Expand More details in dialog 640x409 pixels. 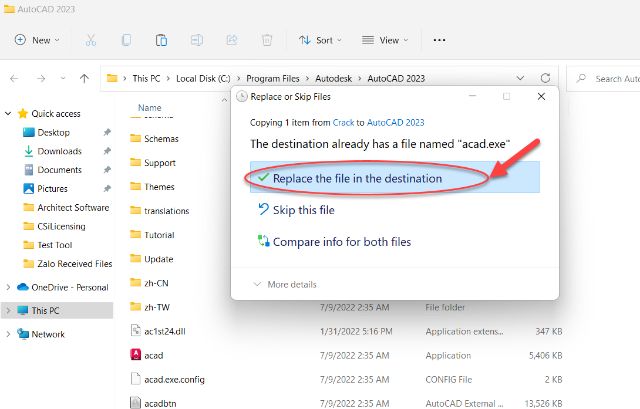[285, 285]
